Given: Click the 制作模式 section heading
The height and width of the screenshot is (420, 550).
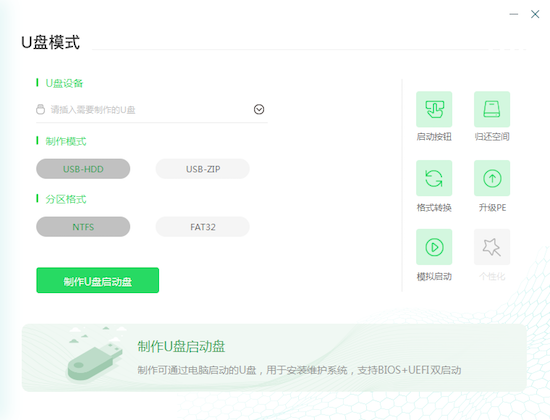Looking at the screenshot, I should [x=66, y=141].
